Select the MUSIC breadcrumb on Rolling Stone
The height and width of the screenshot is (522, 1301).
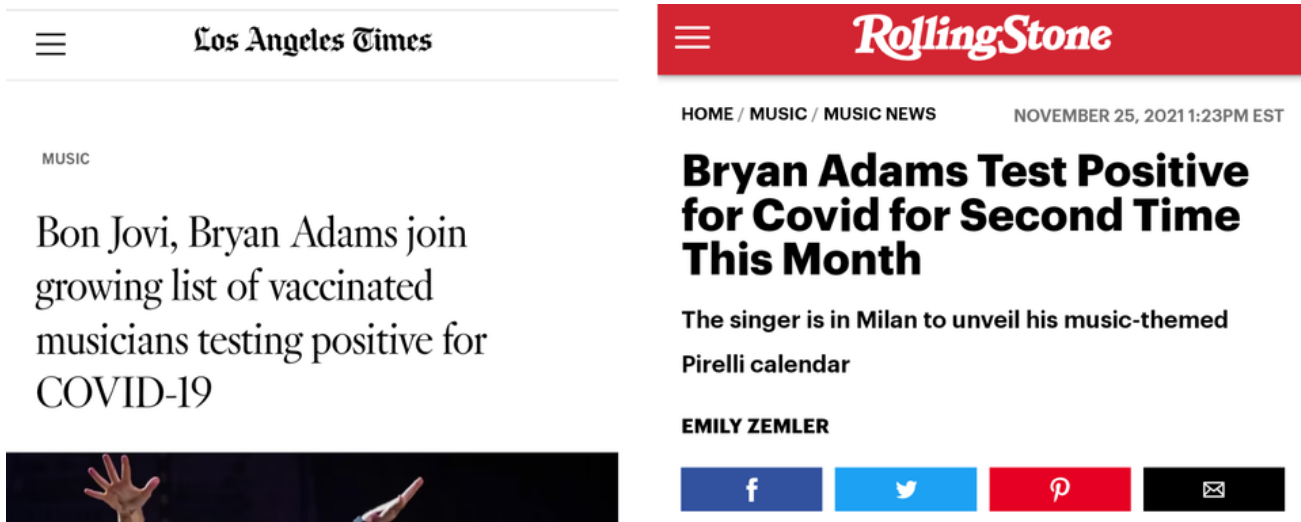click(778, 114)
